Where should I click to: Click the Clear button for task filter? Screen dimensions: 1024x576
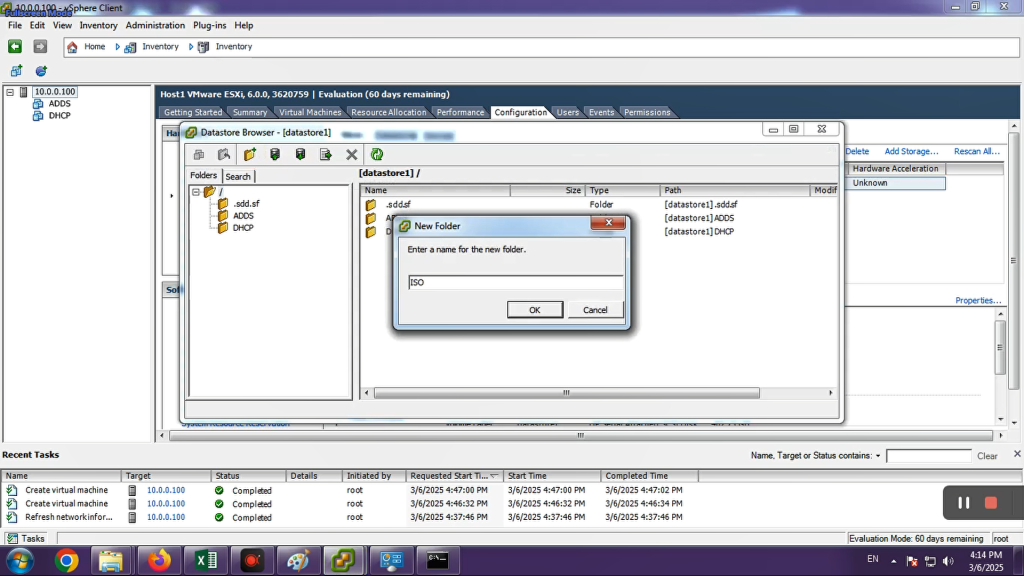click(987, 456)
